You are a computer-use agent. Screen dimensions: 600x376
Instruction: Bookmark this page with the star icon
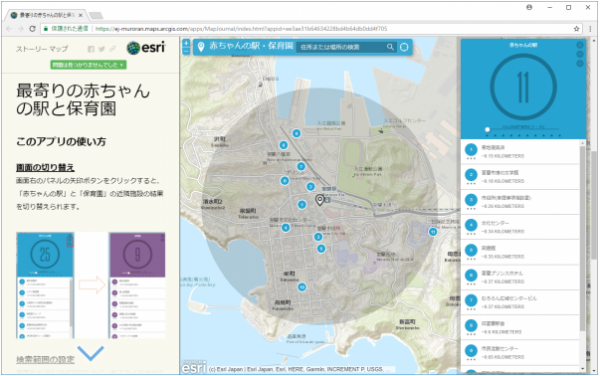point(576,29)
